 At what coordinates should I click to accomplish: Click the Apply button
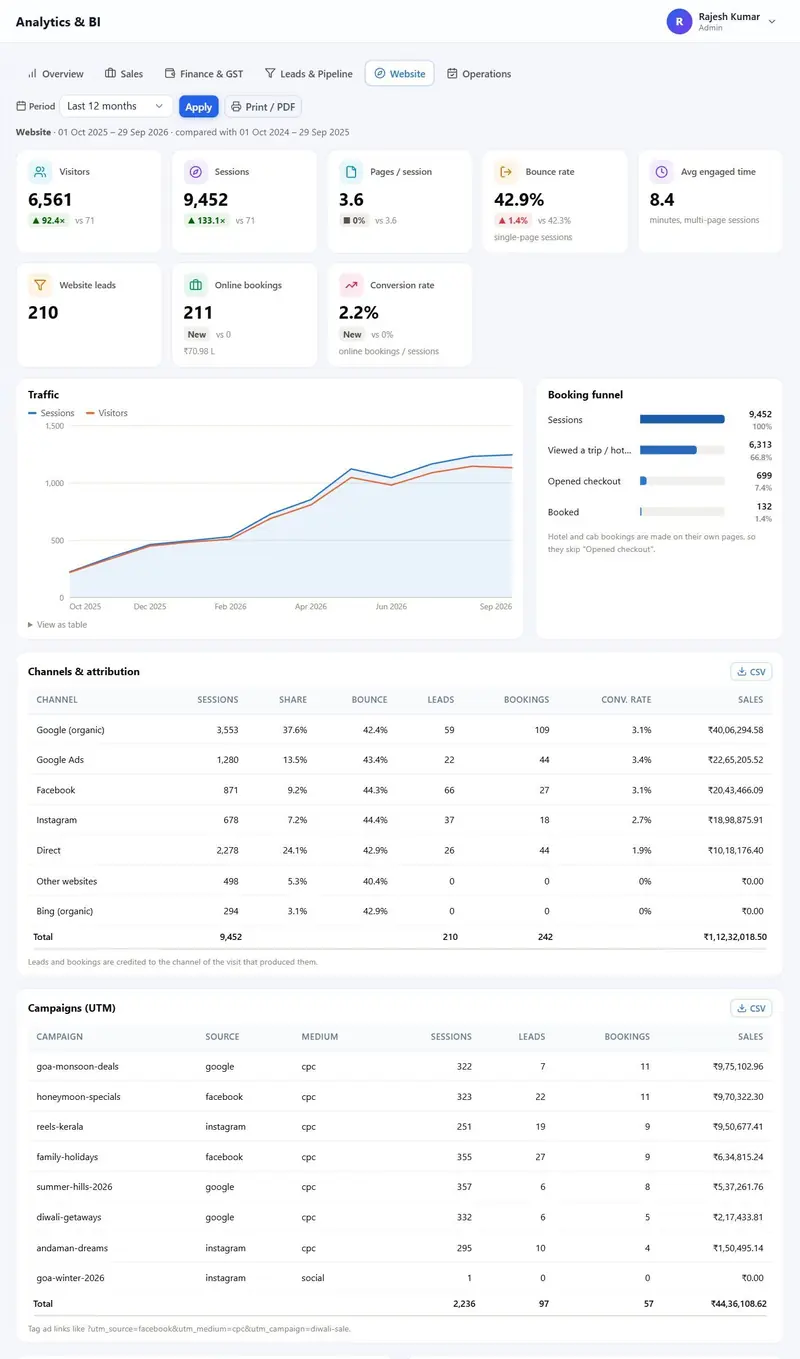[x=199, y=107]
